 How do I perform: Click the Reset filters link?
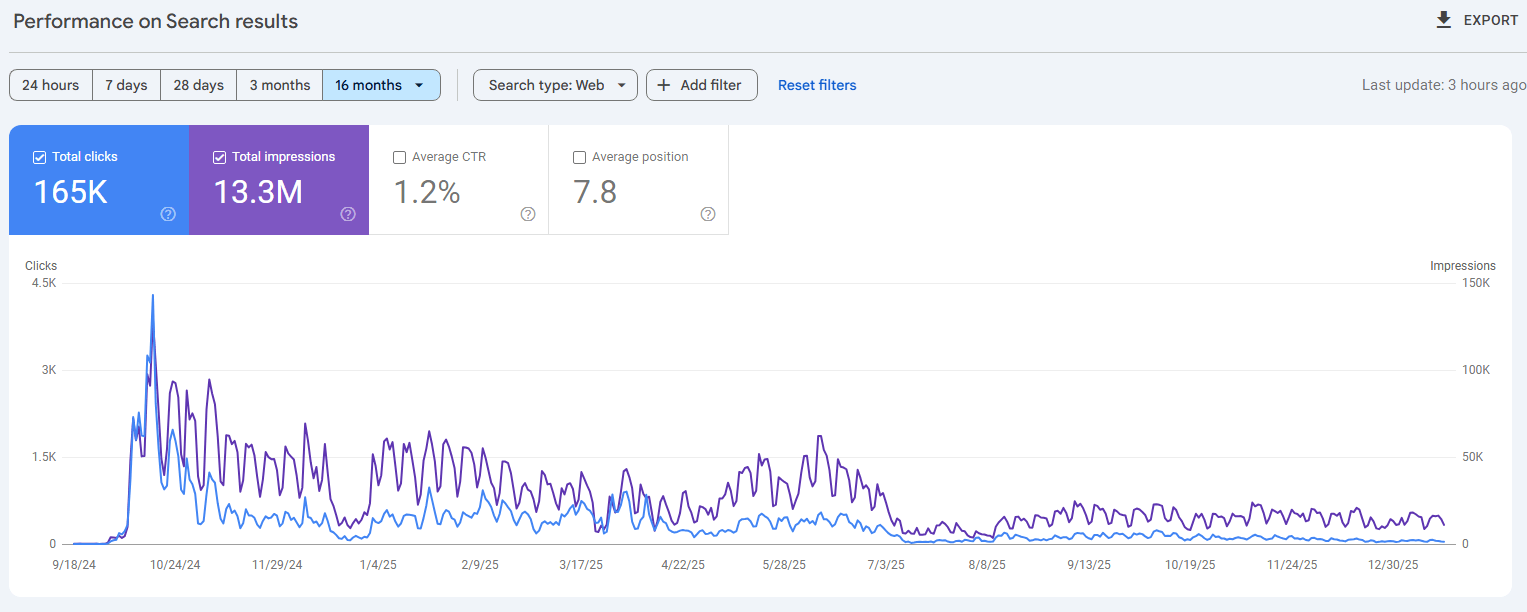tap(817, 85)
